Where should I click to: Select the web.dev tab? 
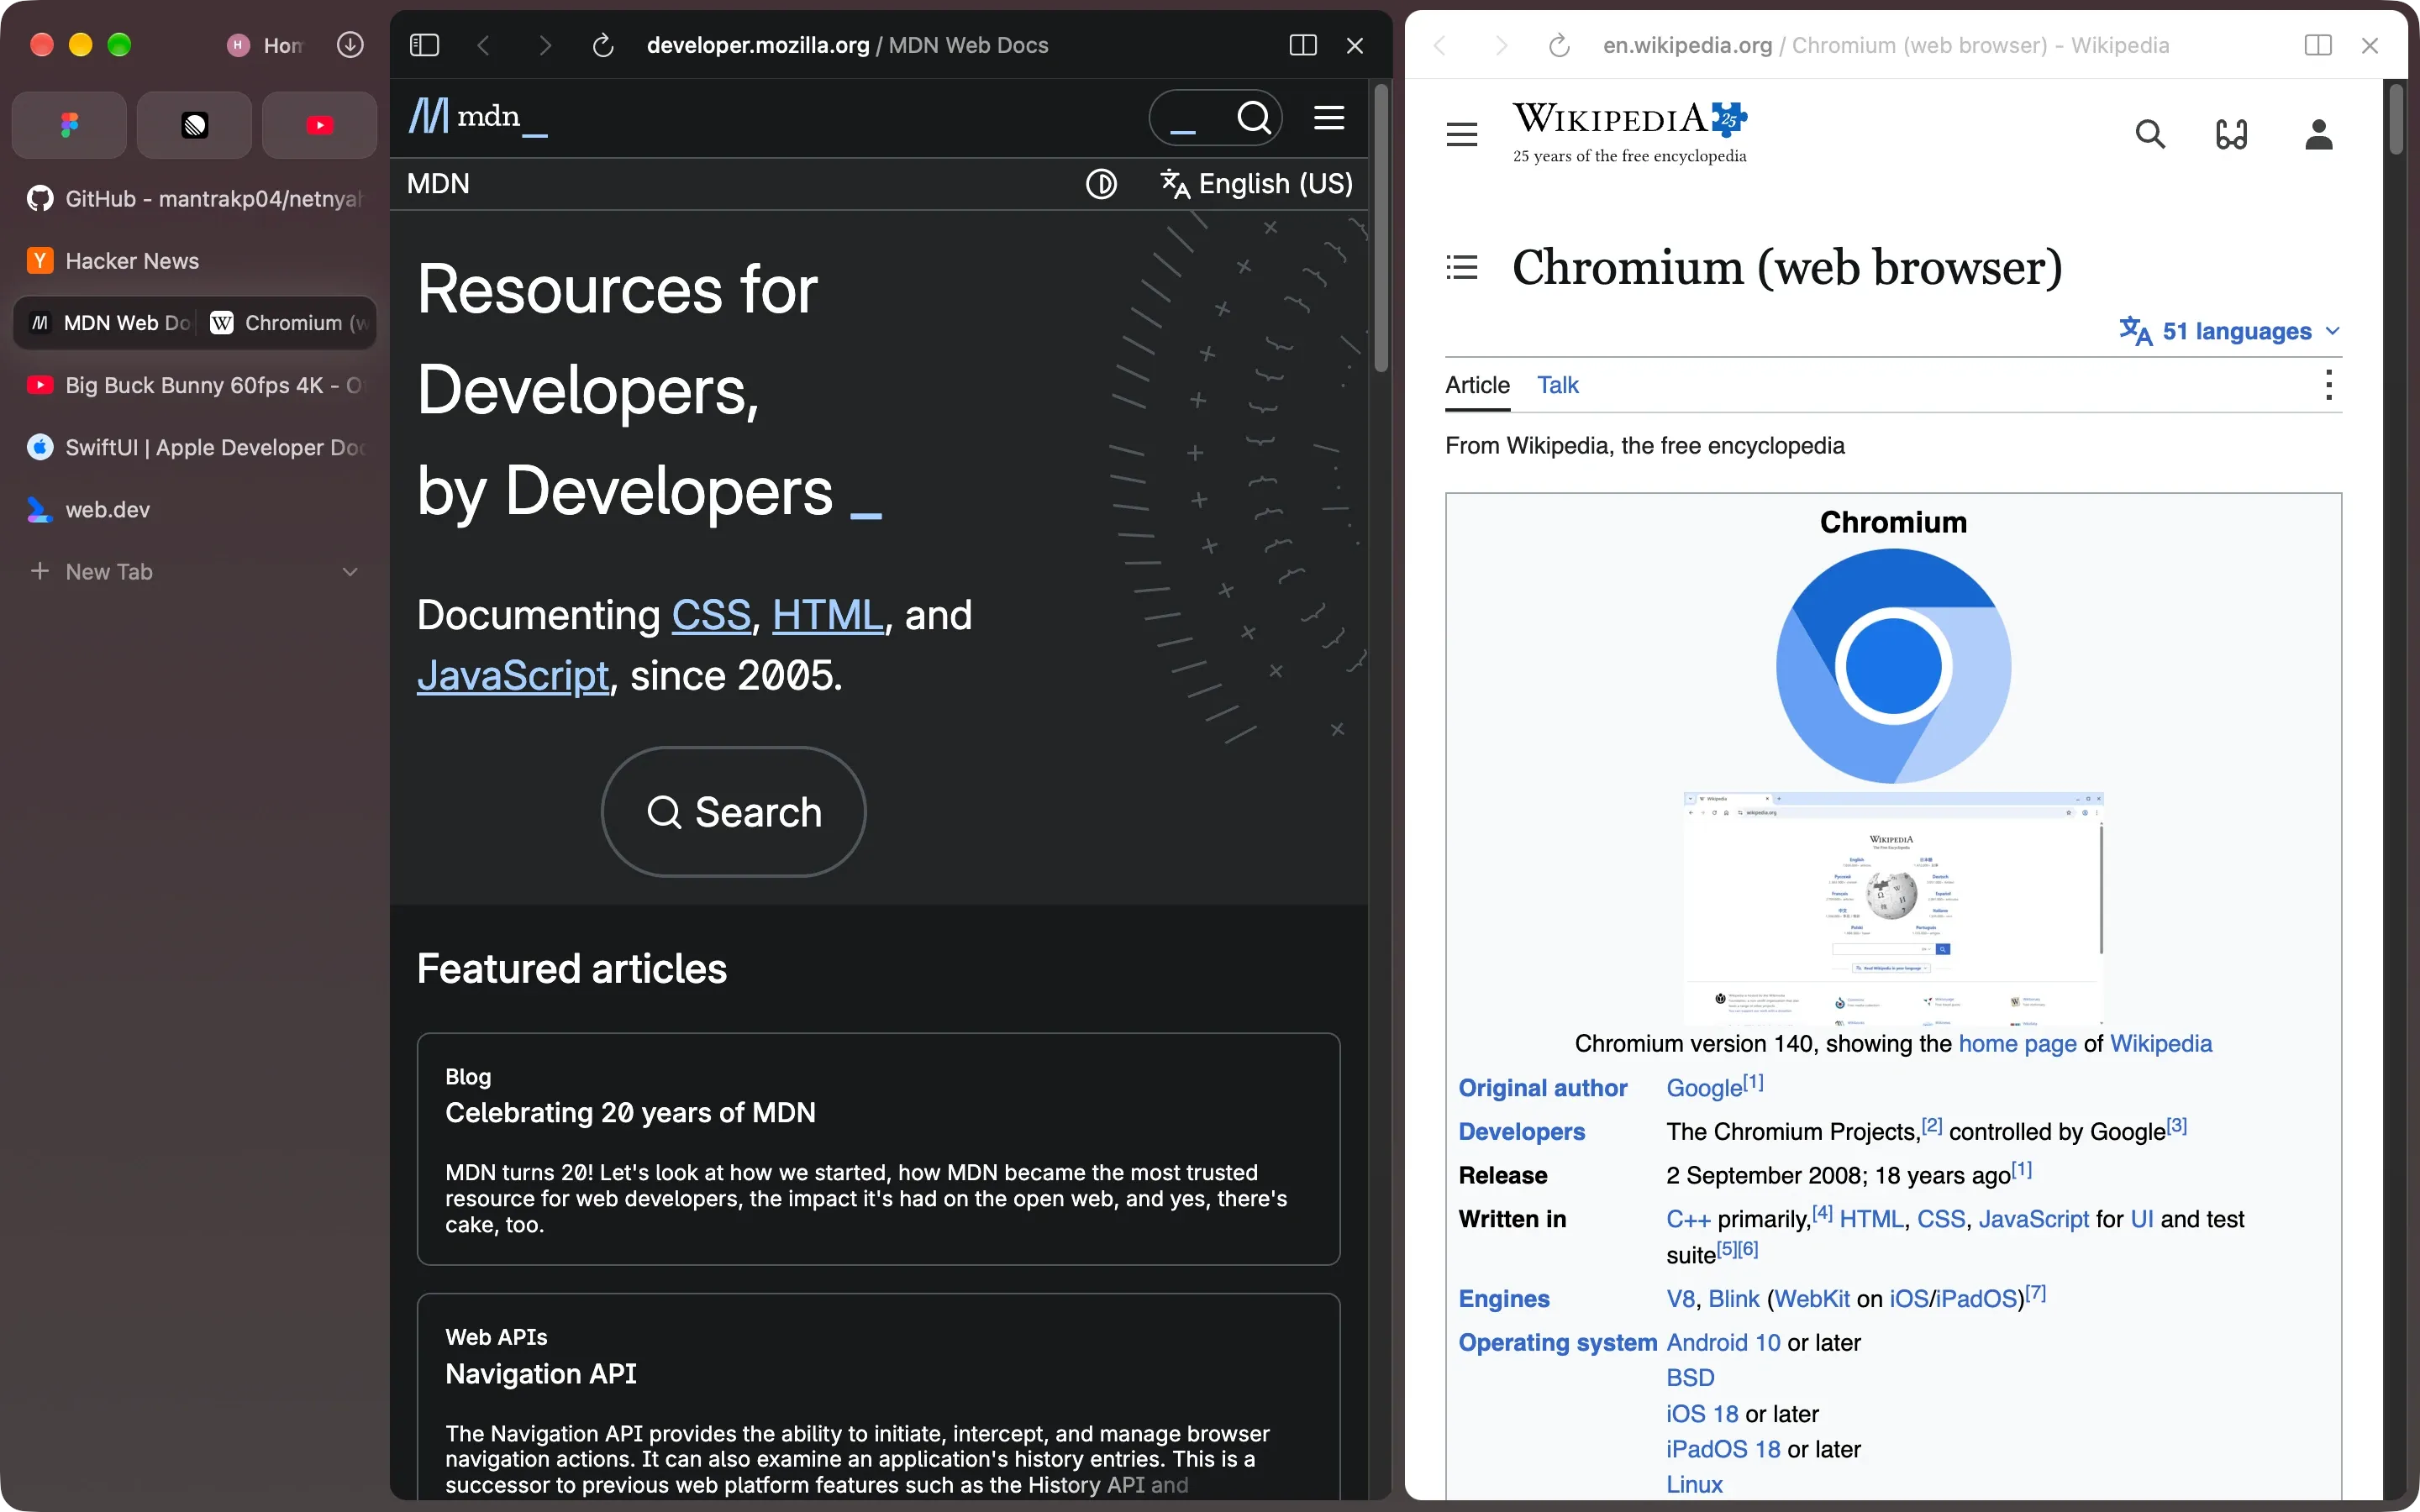point(194,510)
